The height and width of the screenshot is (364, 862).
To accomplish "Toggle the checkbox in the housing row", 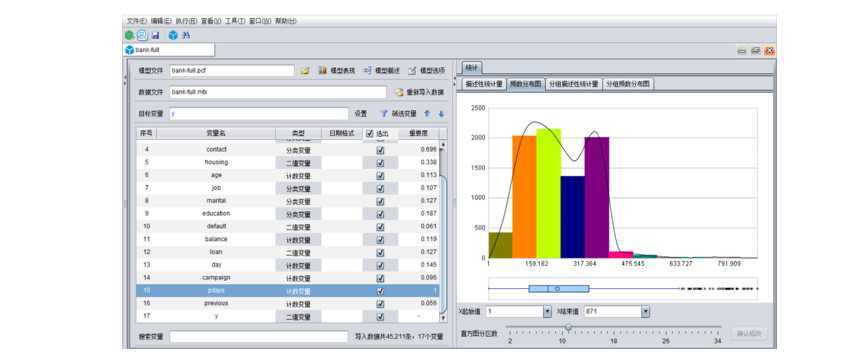I will click(x=380, y=163).
